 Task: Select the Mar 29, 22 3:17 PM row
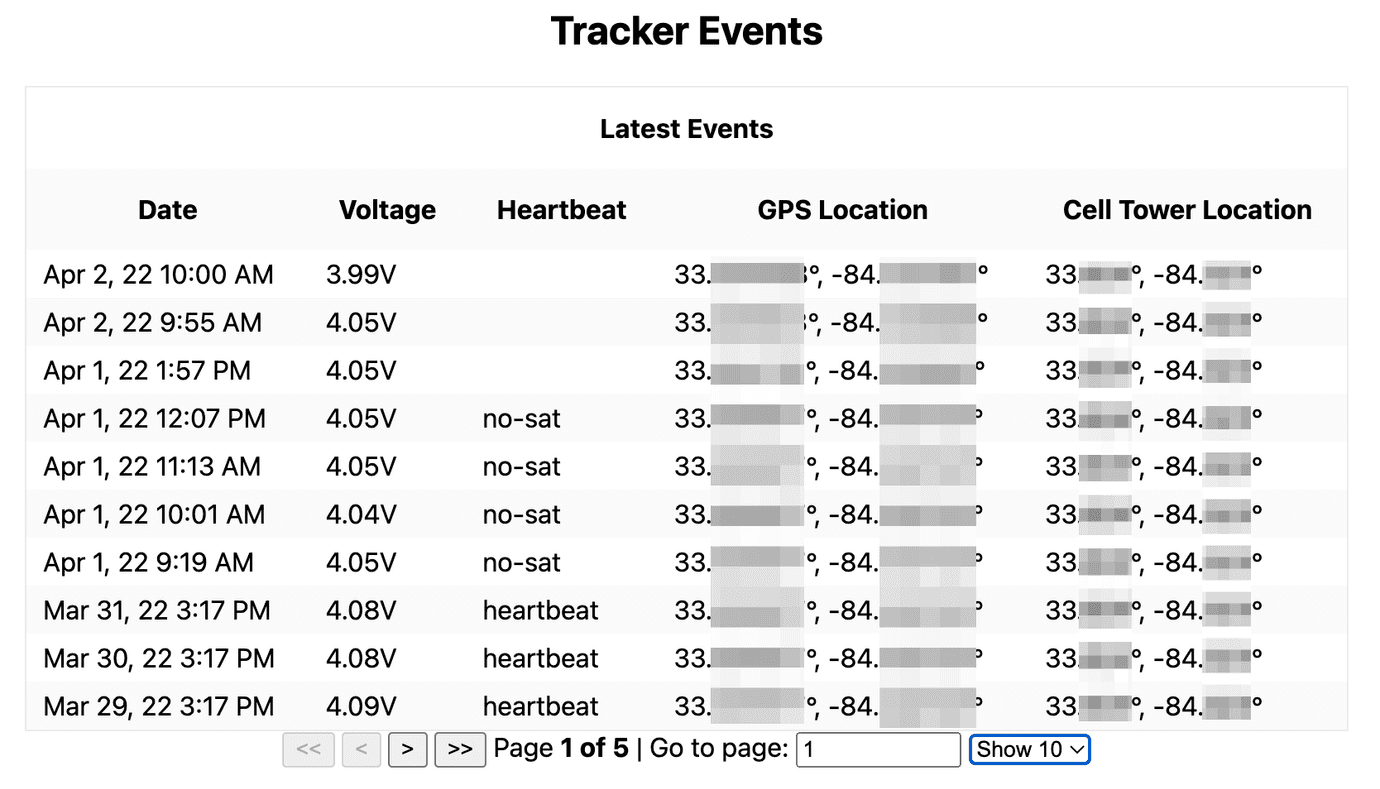[157, 706]
